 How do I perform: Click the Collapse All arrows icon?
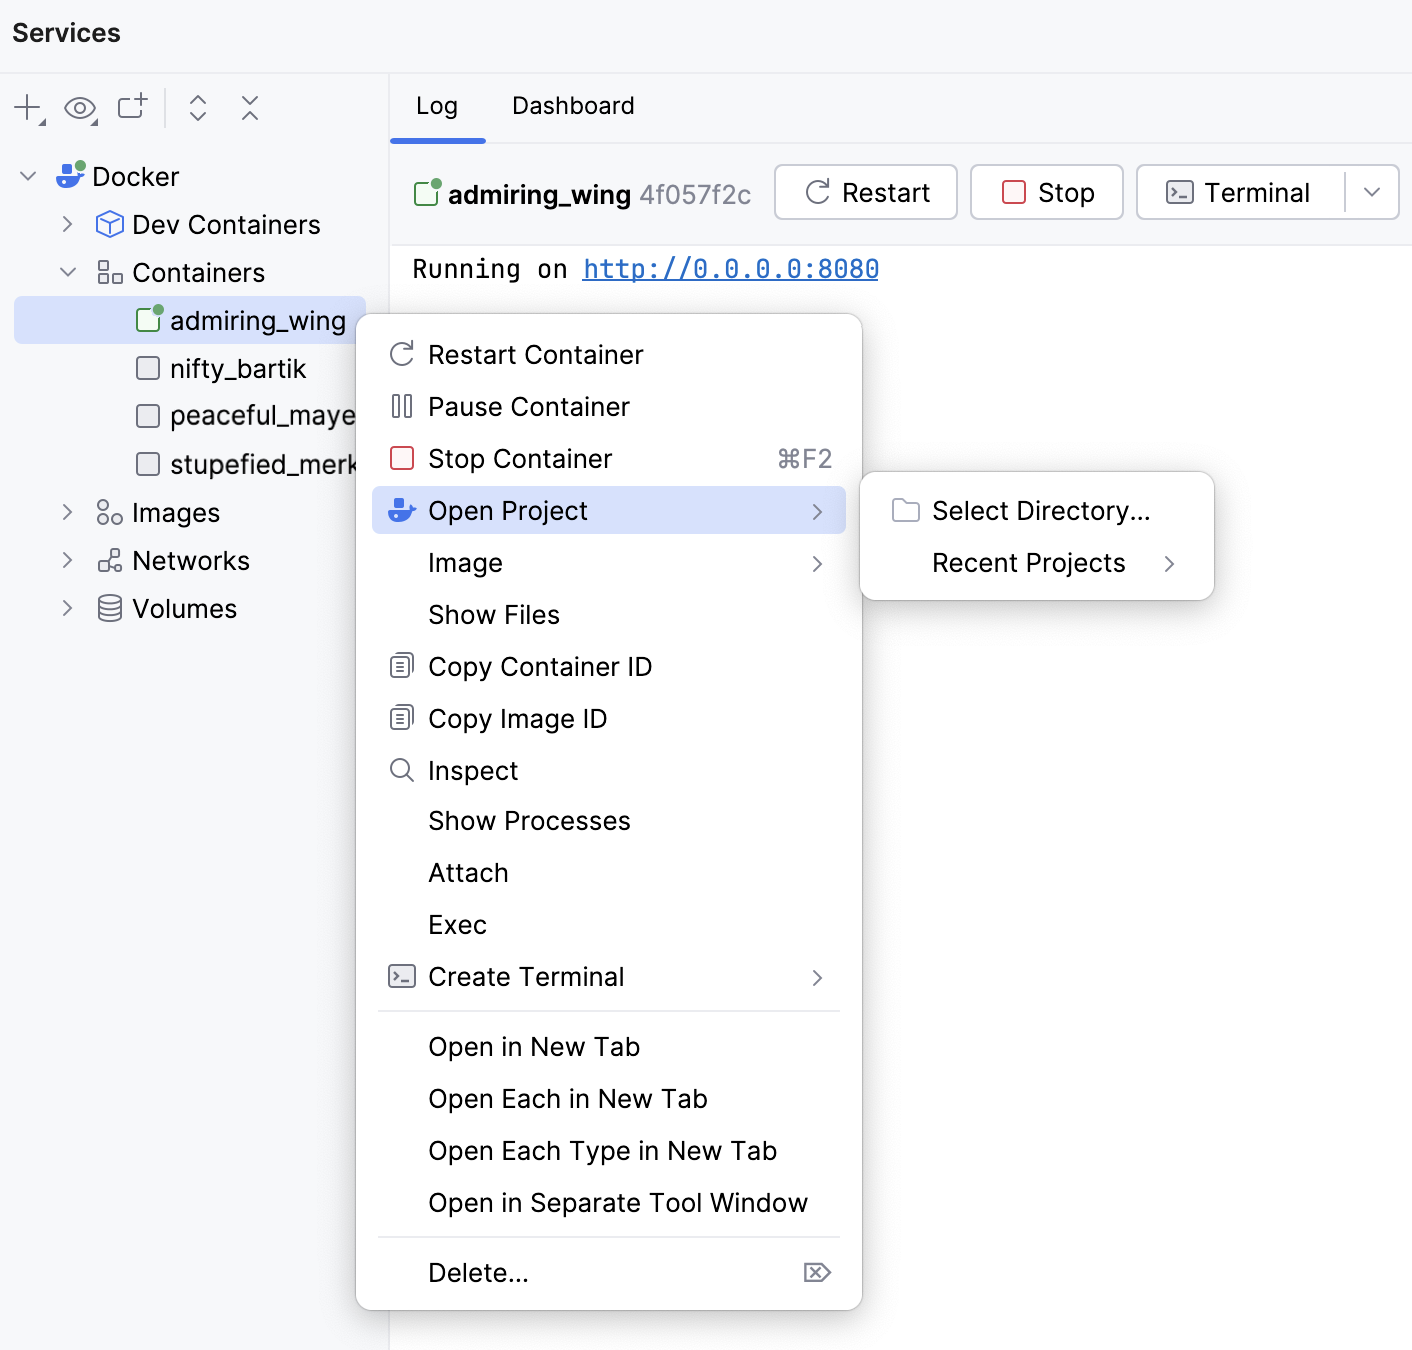click(x=250, y=107)
